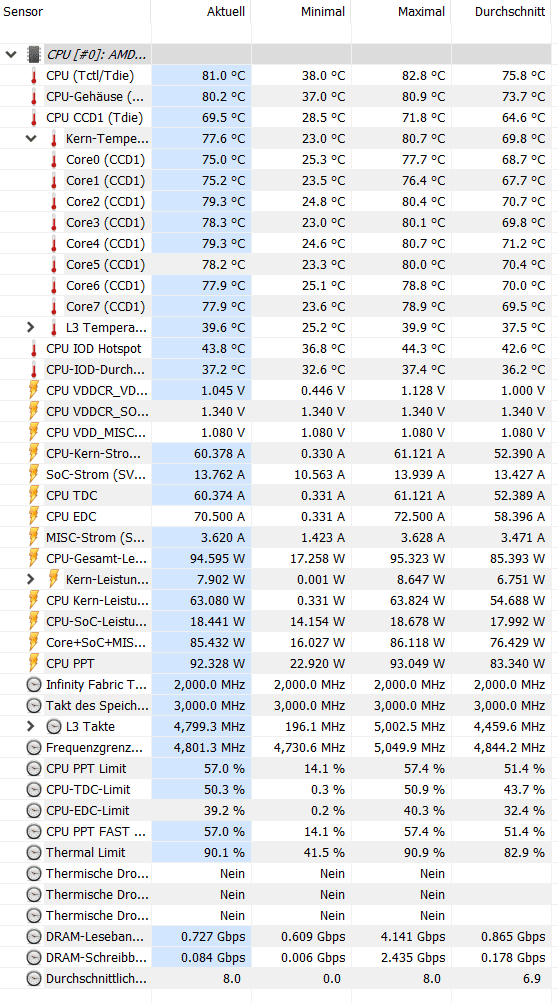This screenshot has width=558, height=1003.
Task: Click the lightning icon beside CPU VDDCR_SO...
Action: [34, 411]
